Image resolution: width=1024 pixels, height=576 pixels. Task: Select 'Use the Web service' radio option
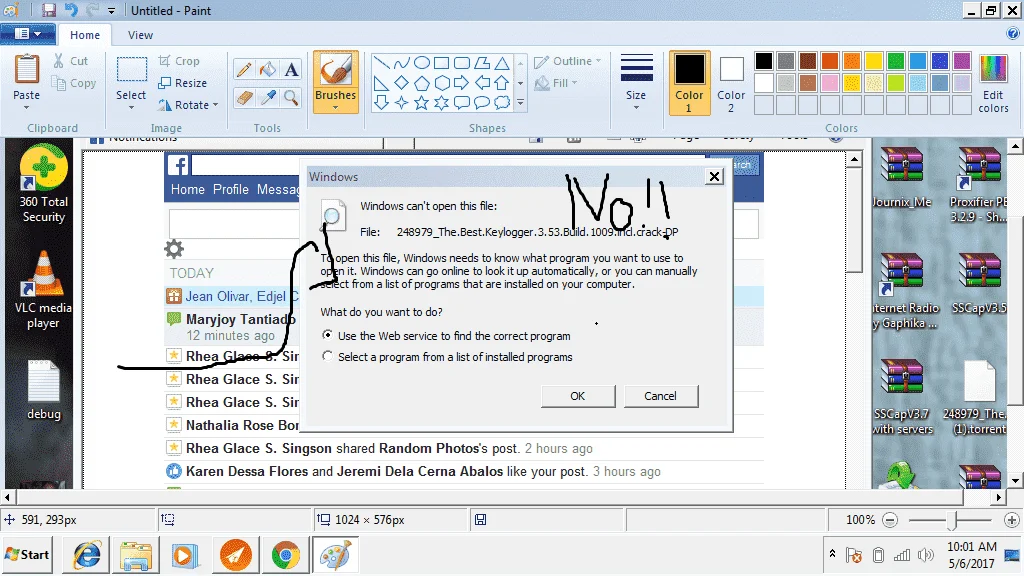coord(327,335)
